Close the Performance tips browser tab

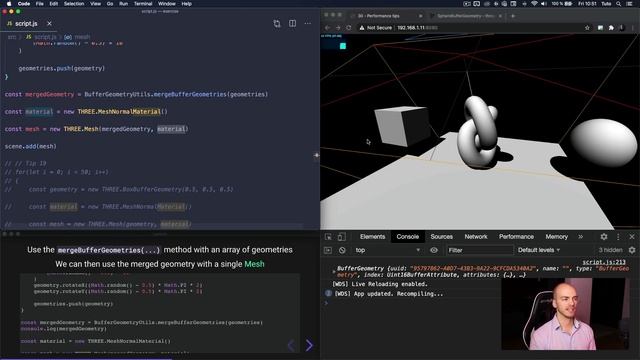click(420, 16)
